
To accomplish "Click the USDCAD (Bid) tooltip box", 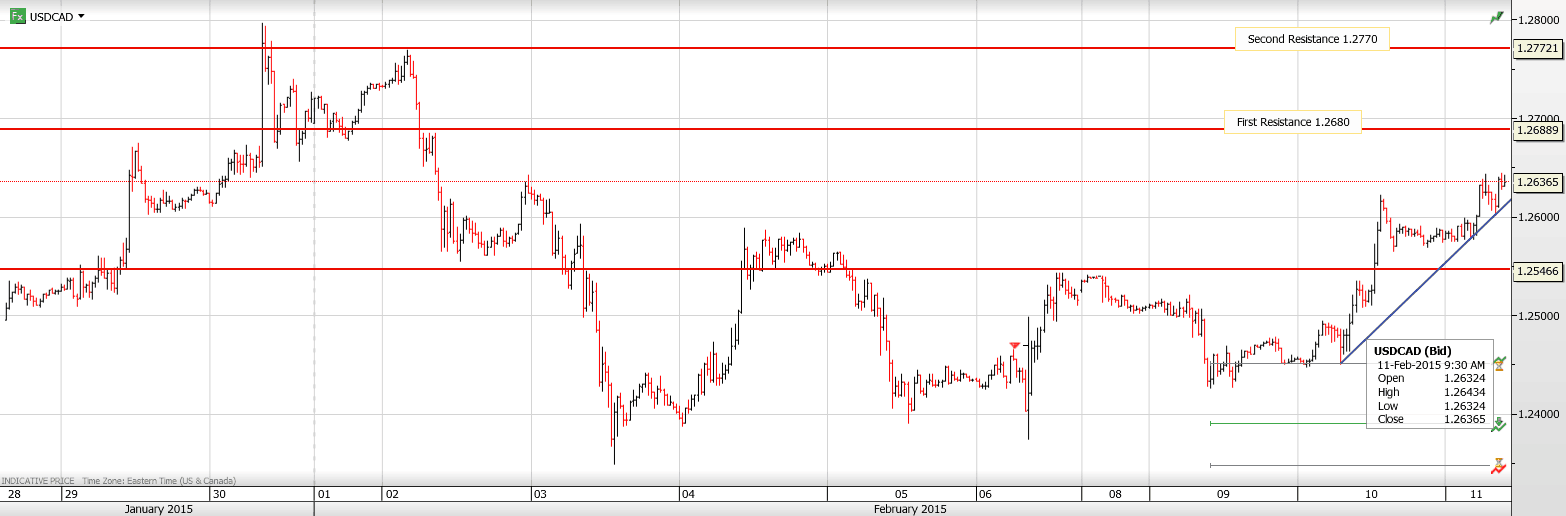I will 1428,385.
